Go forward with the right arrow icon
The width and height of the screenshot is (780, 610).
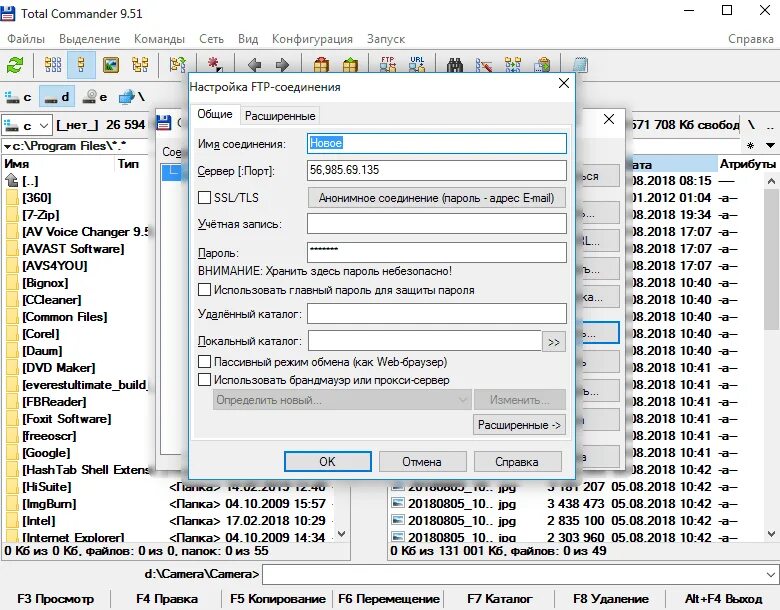[x=282, y=65]
